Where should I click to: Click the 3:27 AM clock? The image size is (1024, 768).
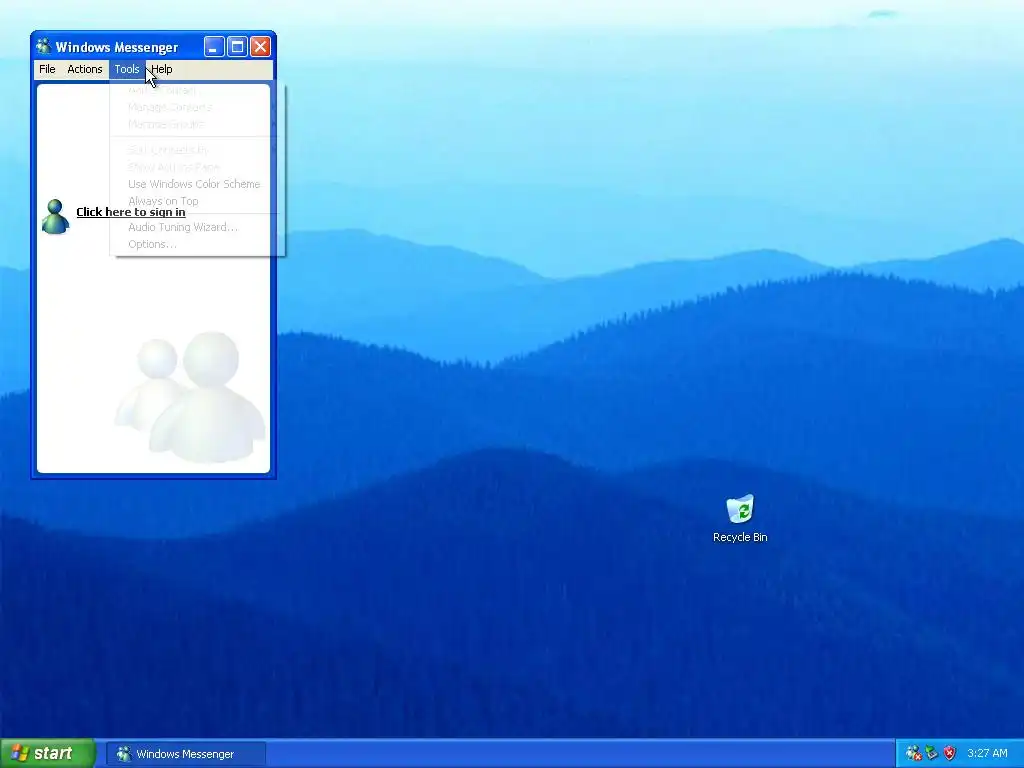987,754
